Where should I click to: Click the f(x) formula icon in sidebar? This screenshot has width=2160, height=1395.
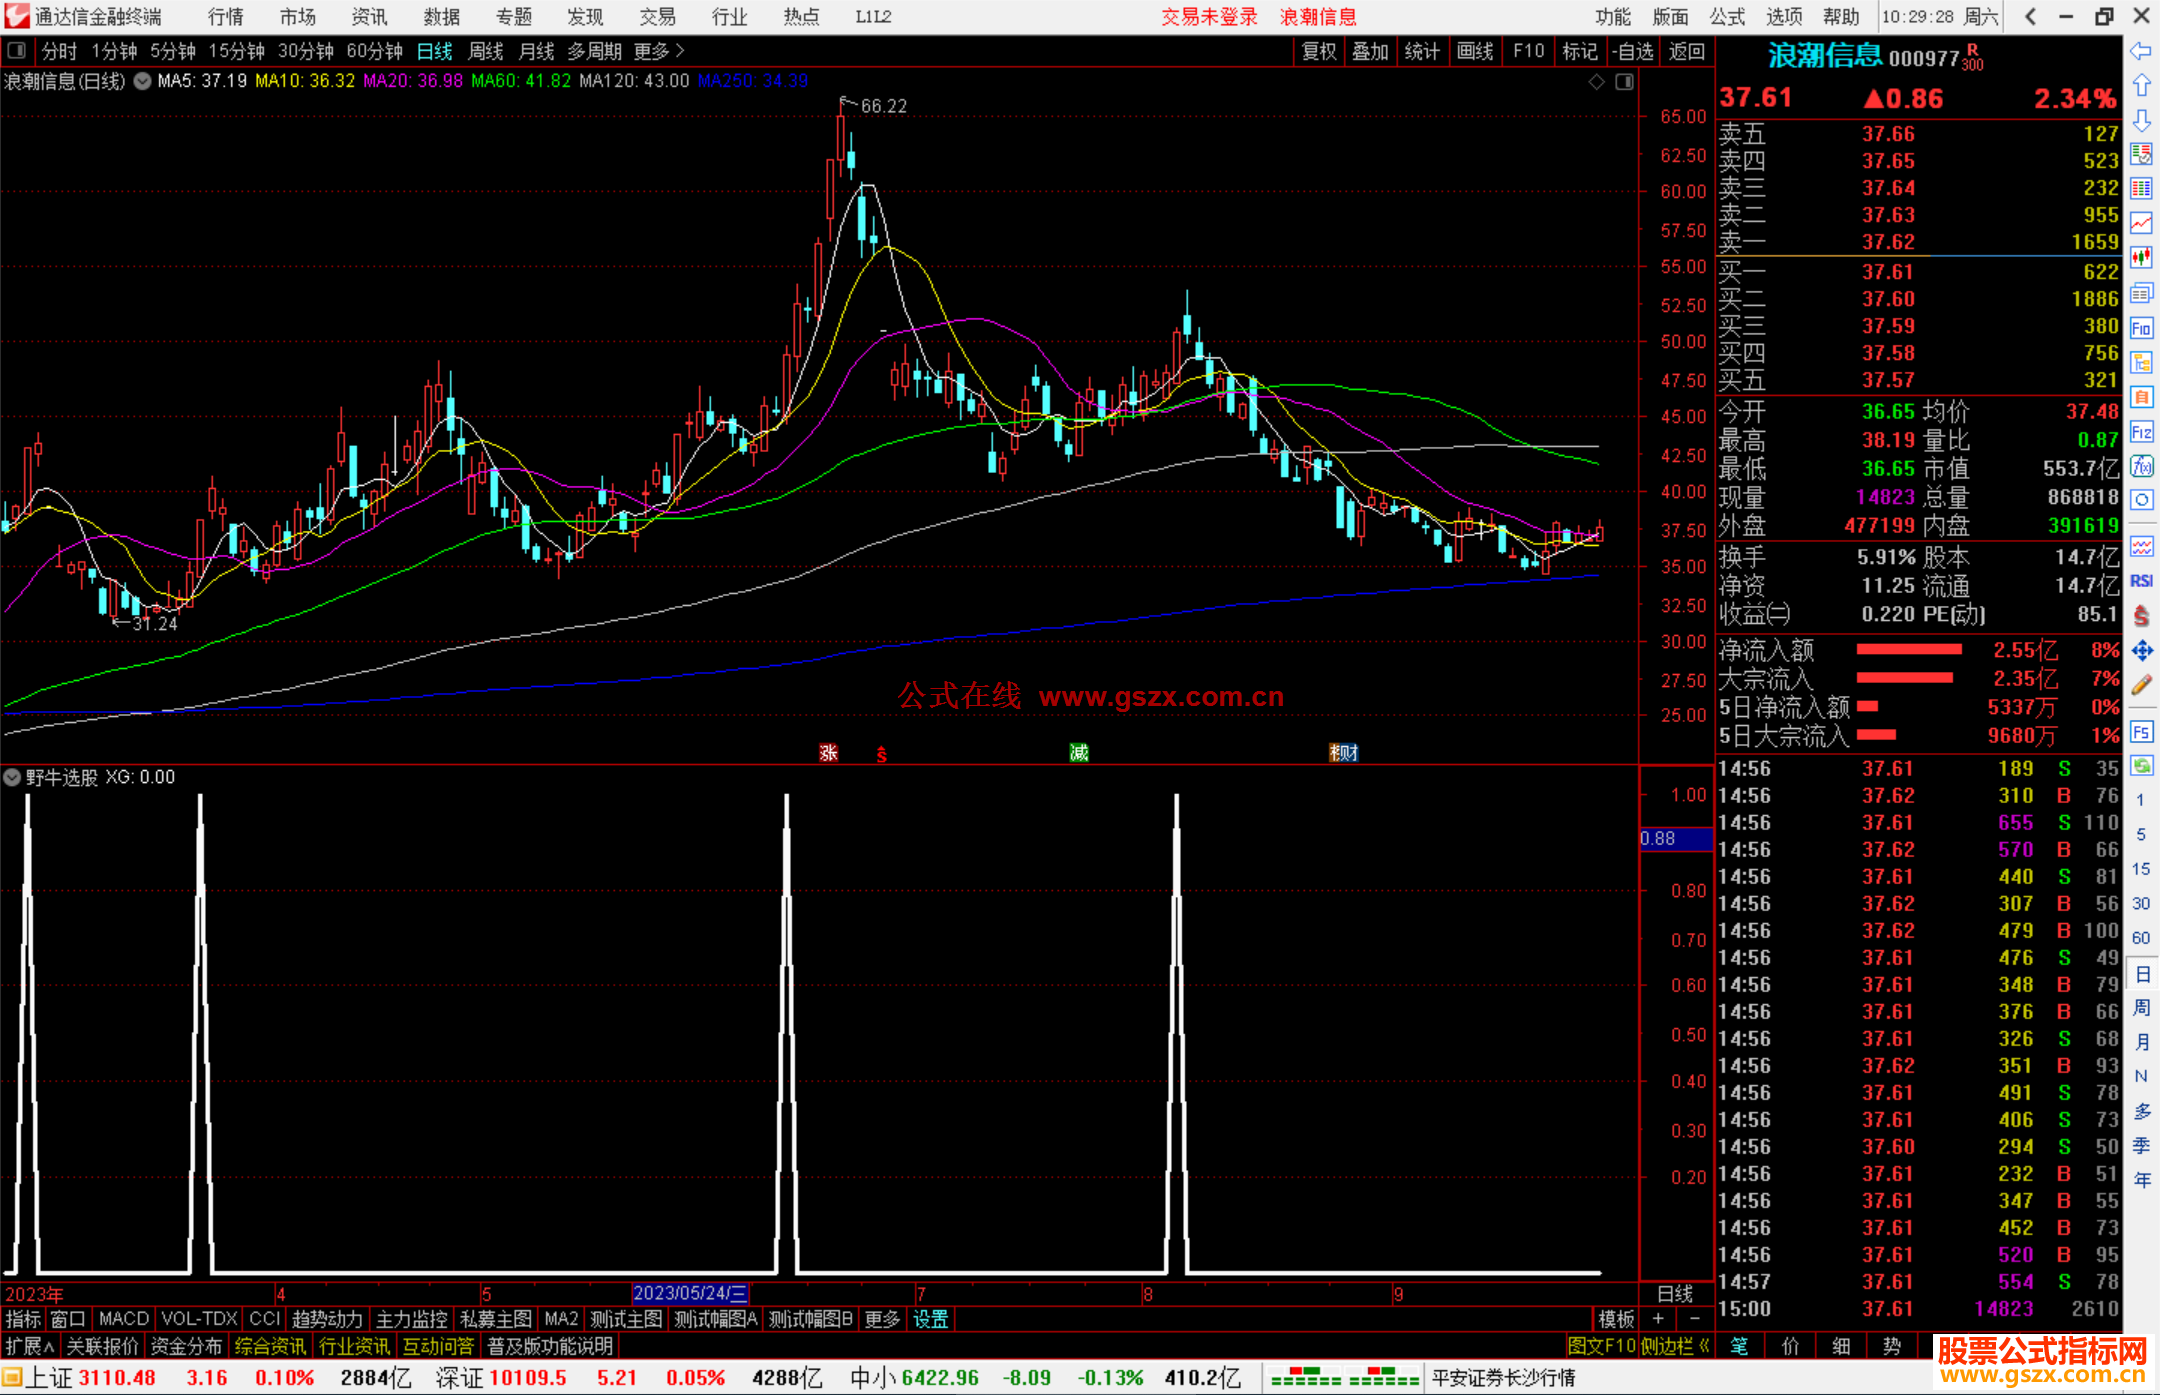tap(2141, 467)
